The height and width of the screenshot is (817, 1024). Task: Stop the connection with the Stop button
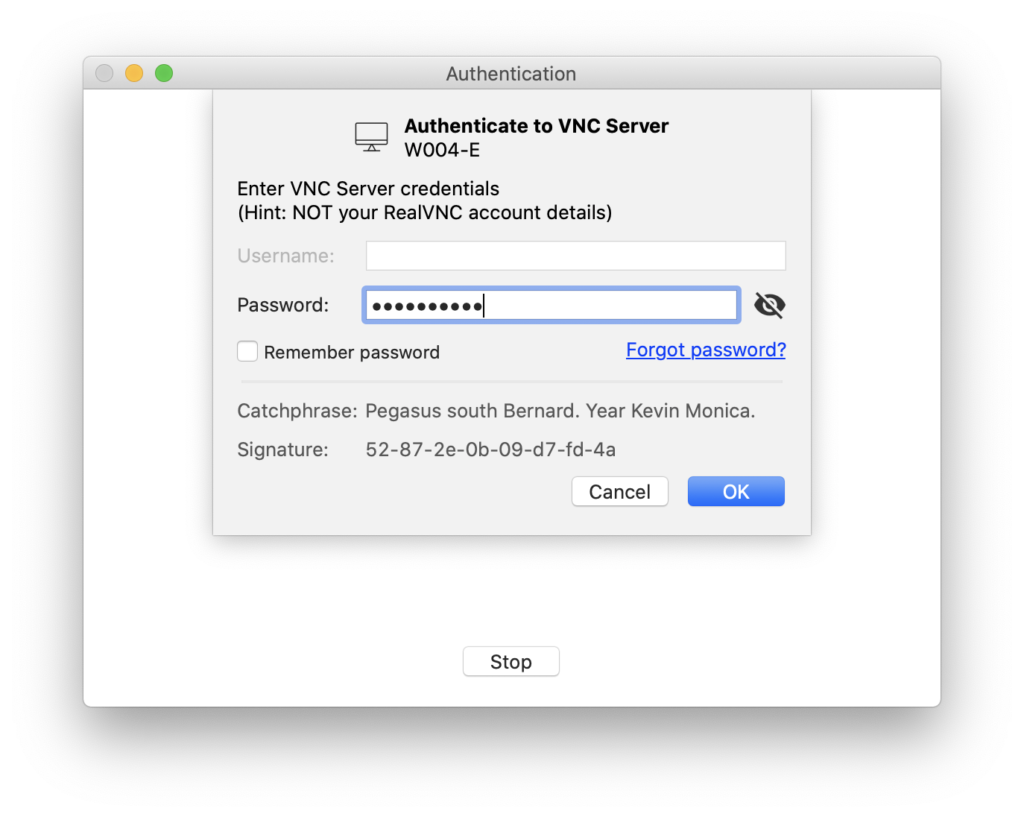point(510,662)
